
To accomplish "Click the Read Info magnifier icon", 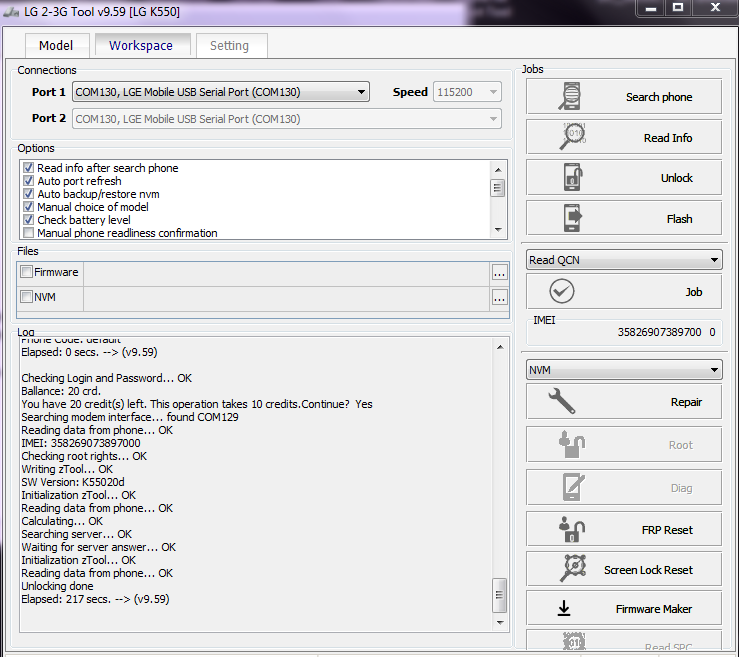I will (572, 137).
